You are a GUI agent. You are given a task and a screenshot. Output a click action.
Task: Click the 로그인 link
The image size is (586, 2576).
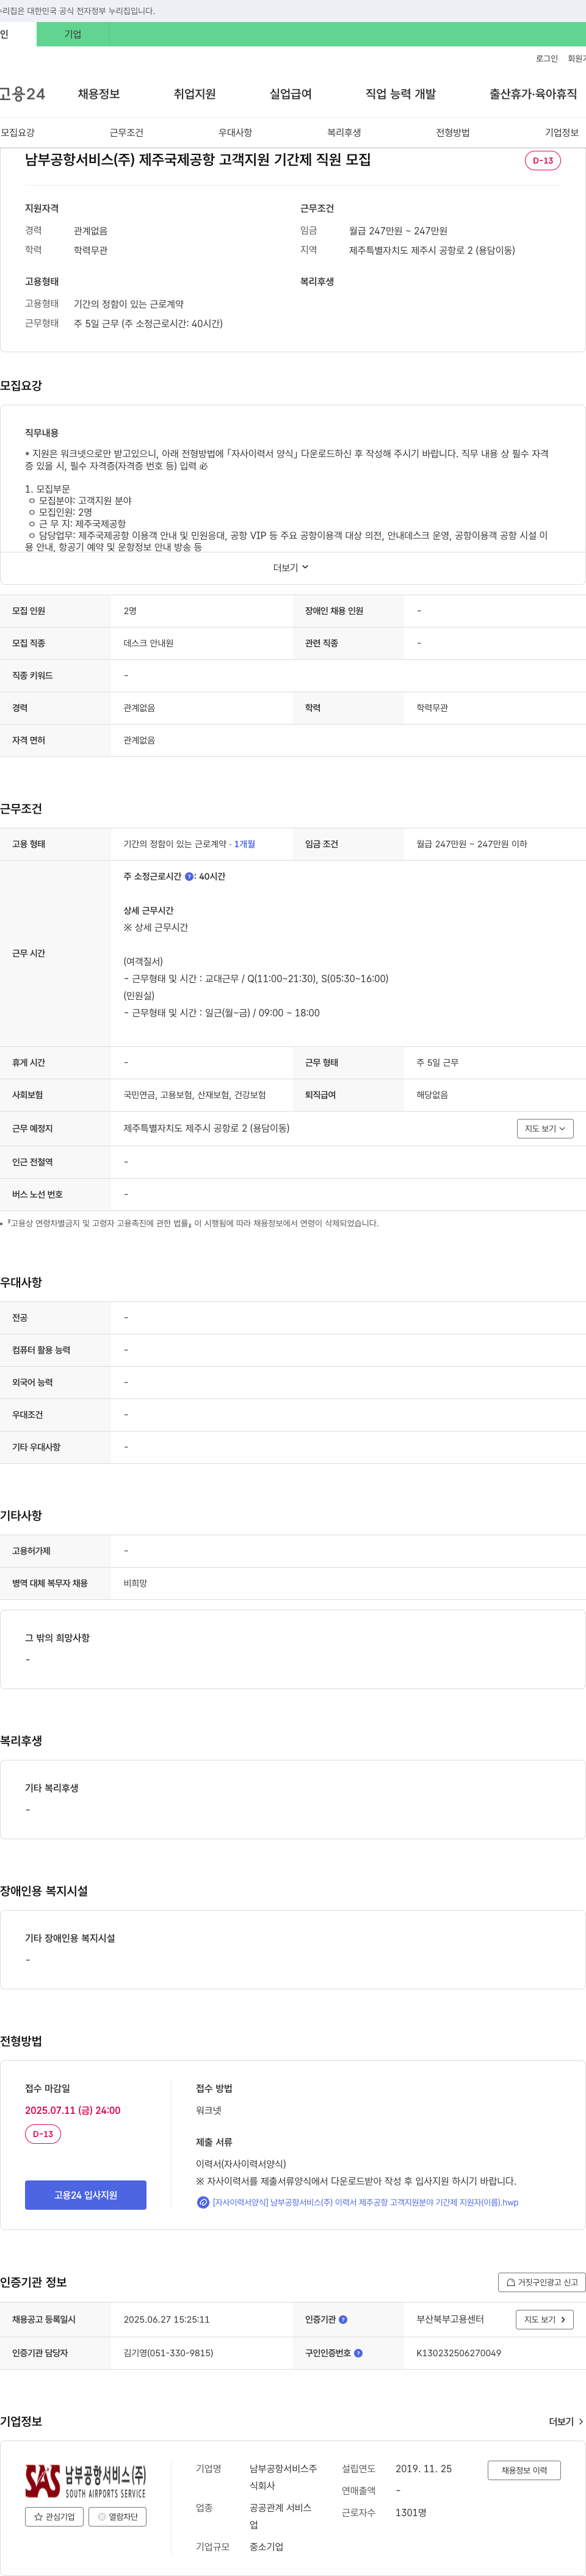(x=547, y=59)
